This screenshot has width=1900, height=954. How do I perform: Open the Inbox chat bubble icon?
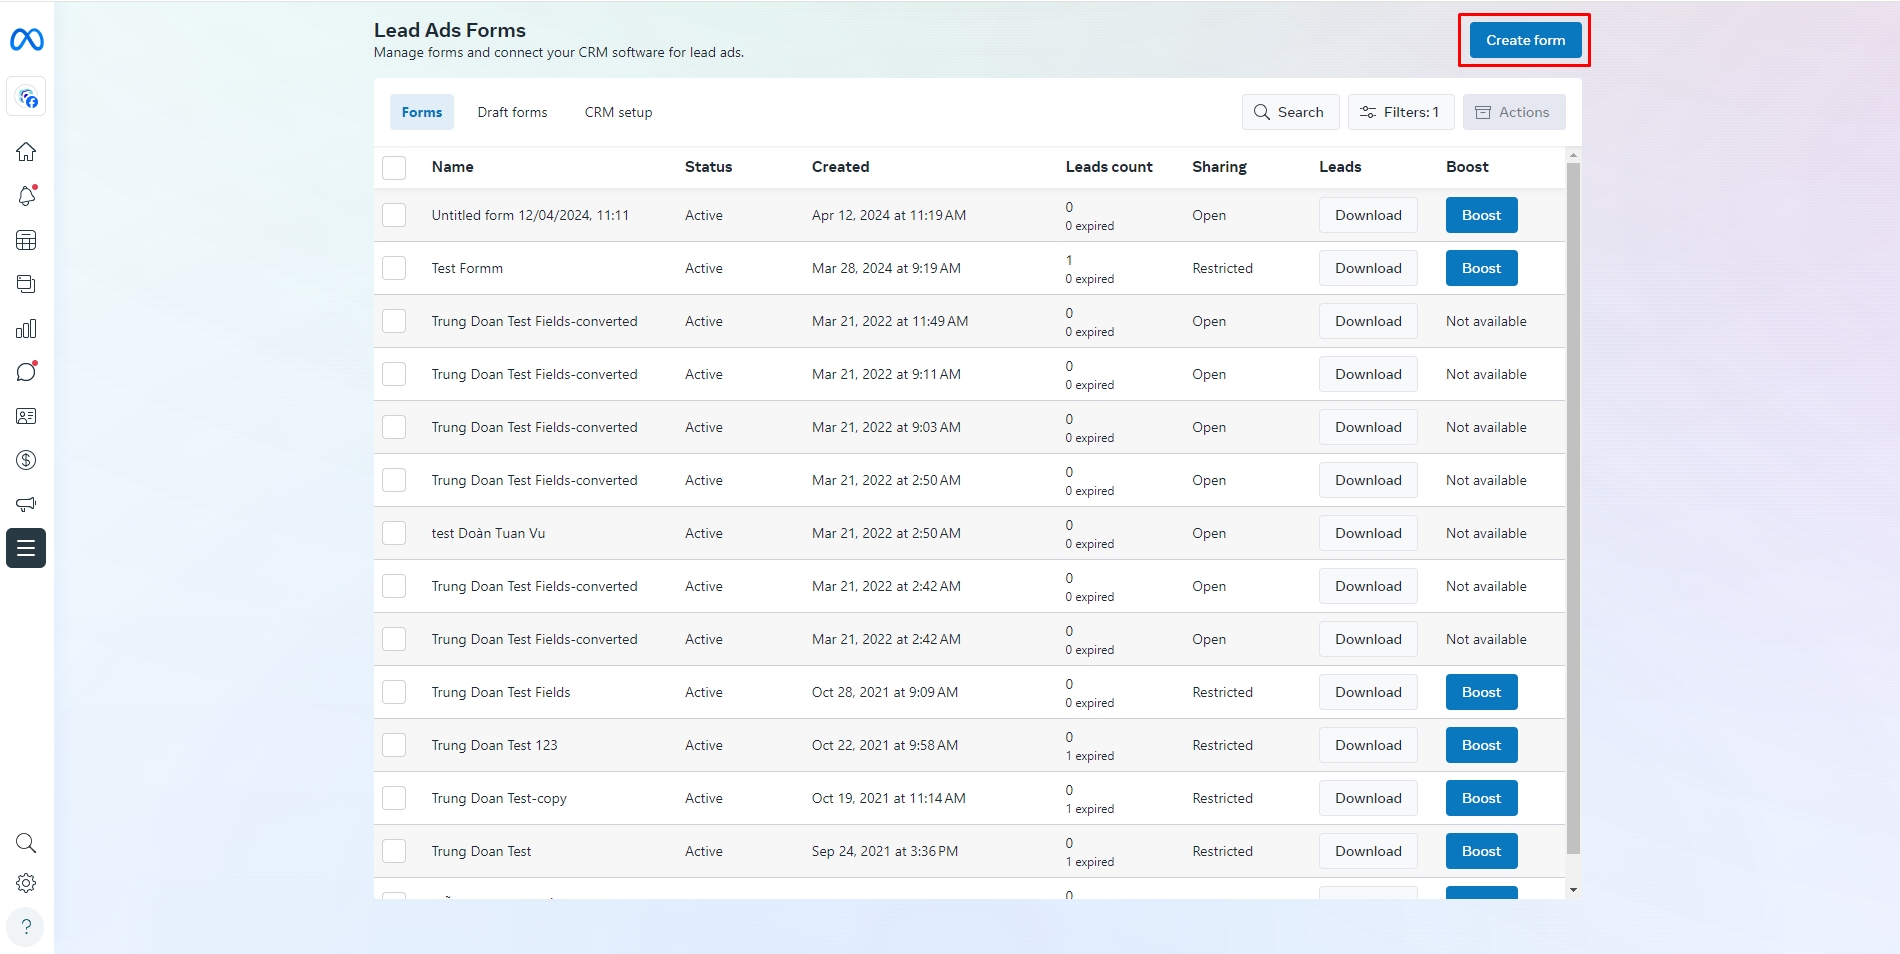pos(26,372)
